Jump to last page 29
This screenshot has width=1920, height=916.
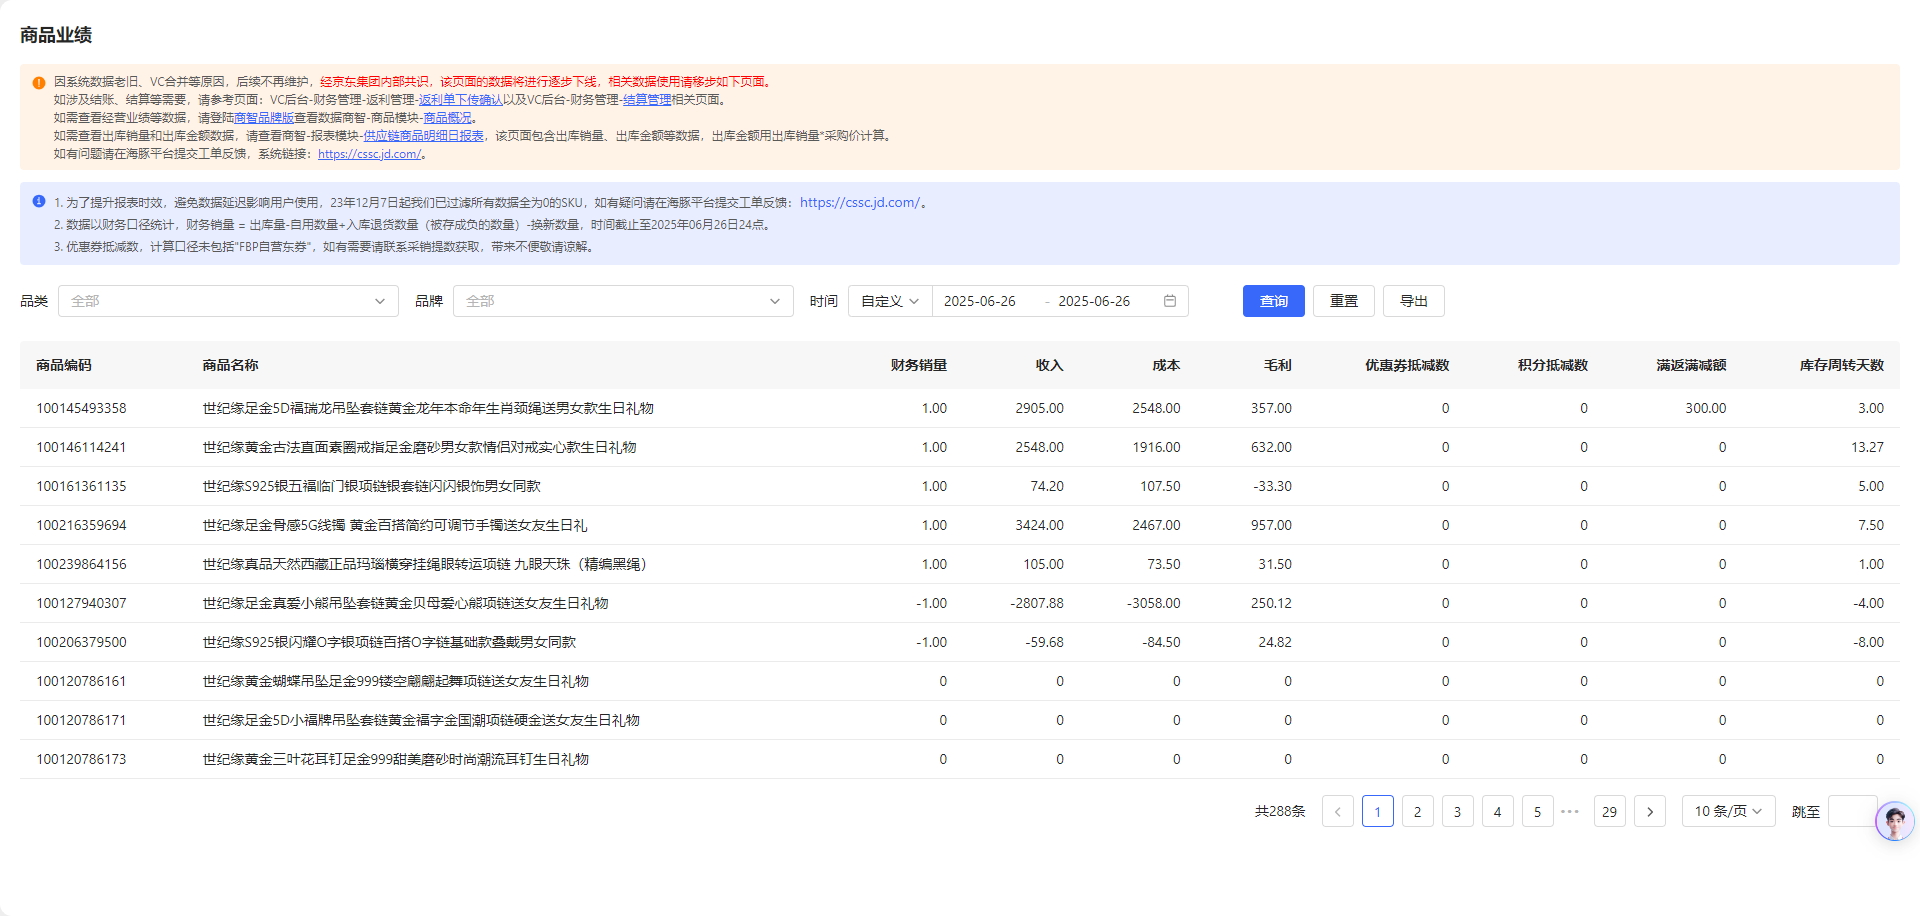(x=1609, y=812)
